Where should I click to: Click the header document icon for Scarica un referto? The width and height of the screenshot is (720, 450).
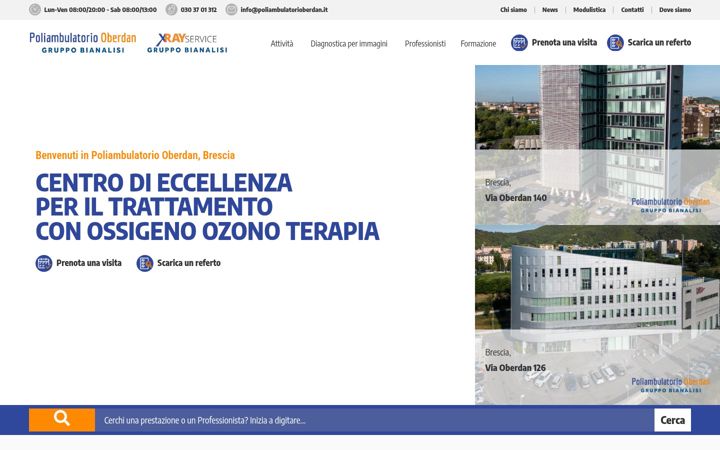point(615,43)
